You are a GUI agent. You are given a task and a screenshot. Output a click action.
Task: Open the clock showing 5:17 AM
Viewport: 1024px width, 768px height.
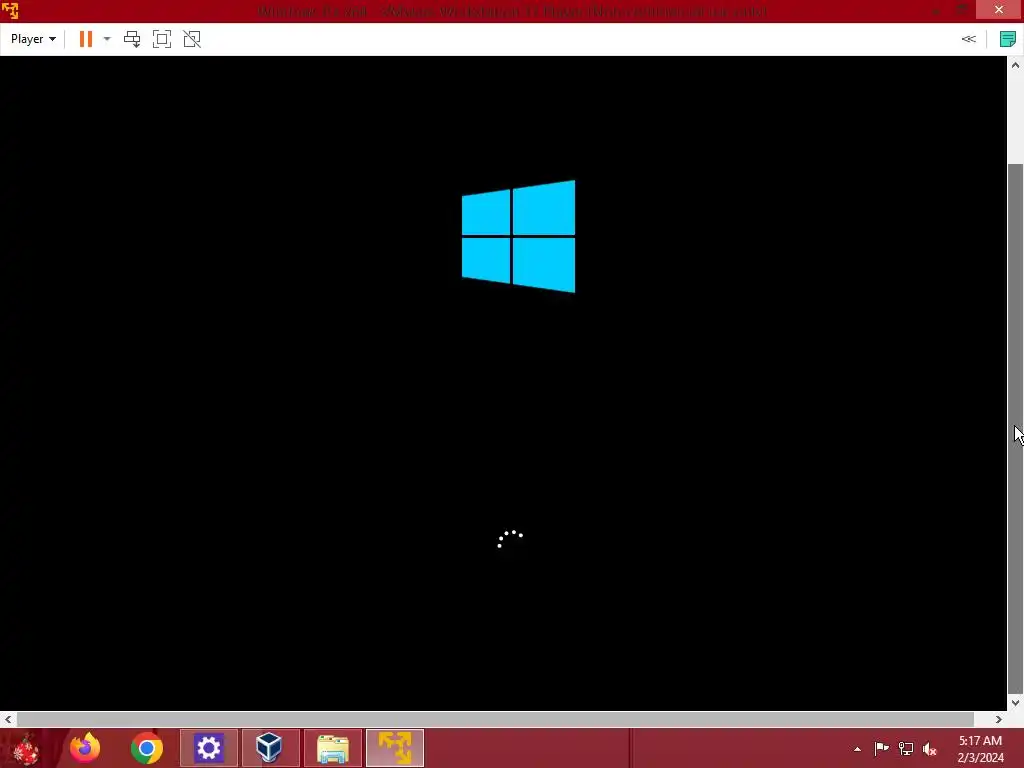[x=980, y=749]
